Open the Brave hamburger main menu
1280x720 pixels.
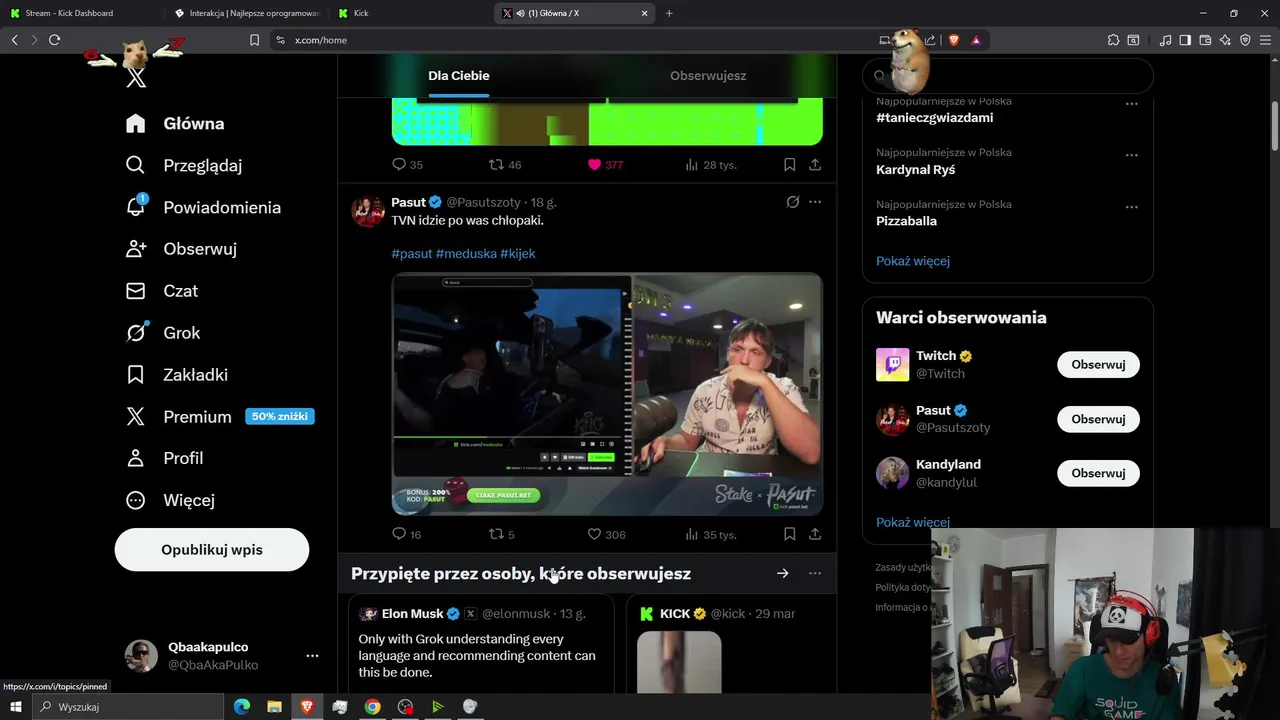pos(1265,40)
